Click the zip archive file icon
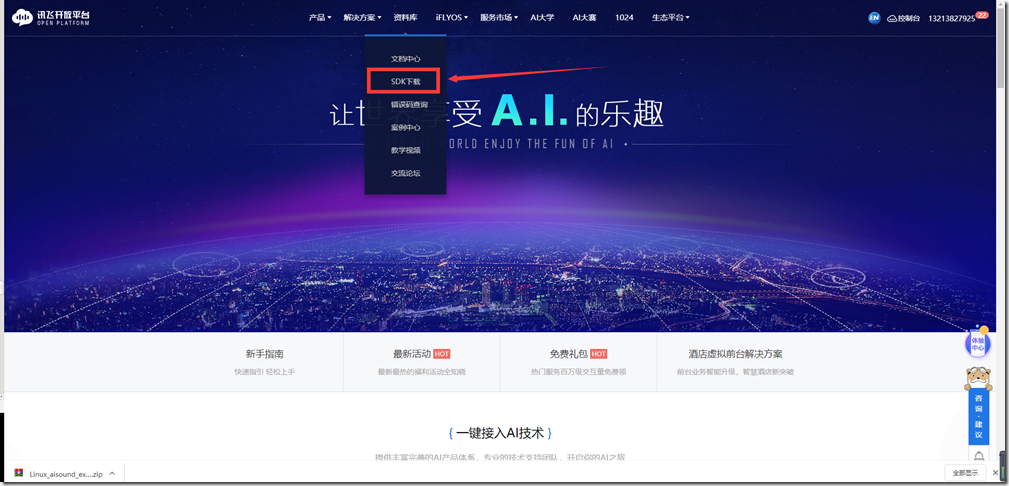Screen dimensions: 1009x486 [x=19, y=473]
